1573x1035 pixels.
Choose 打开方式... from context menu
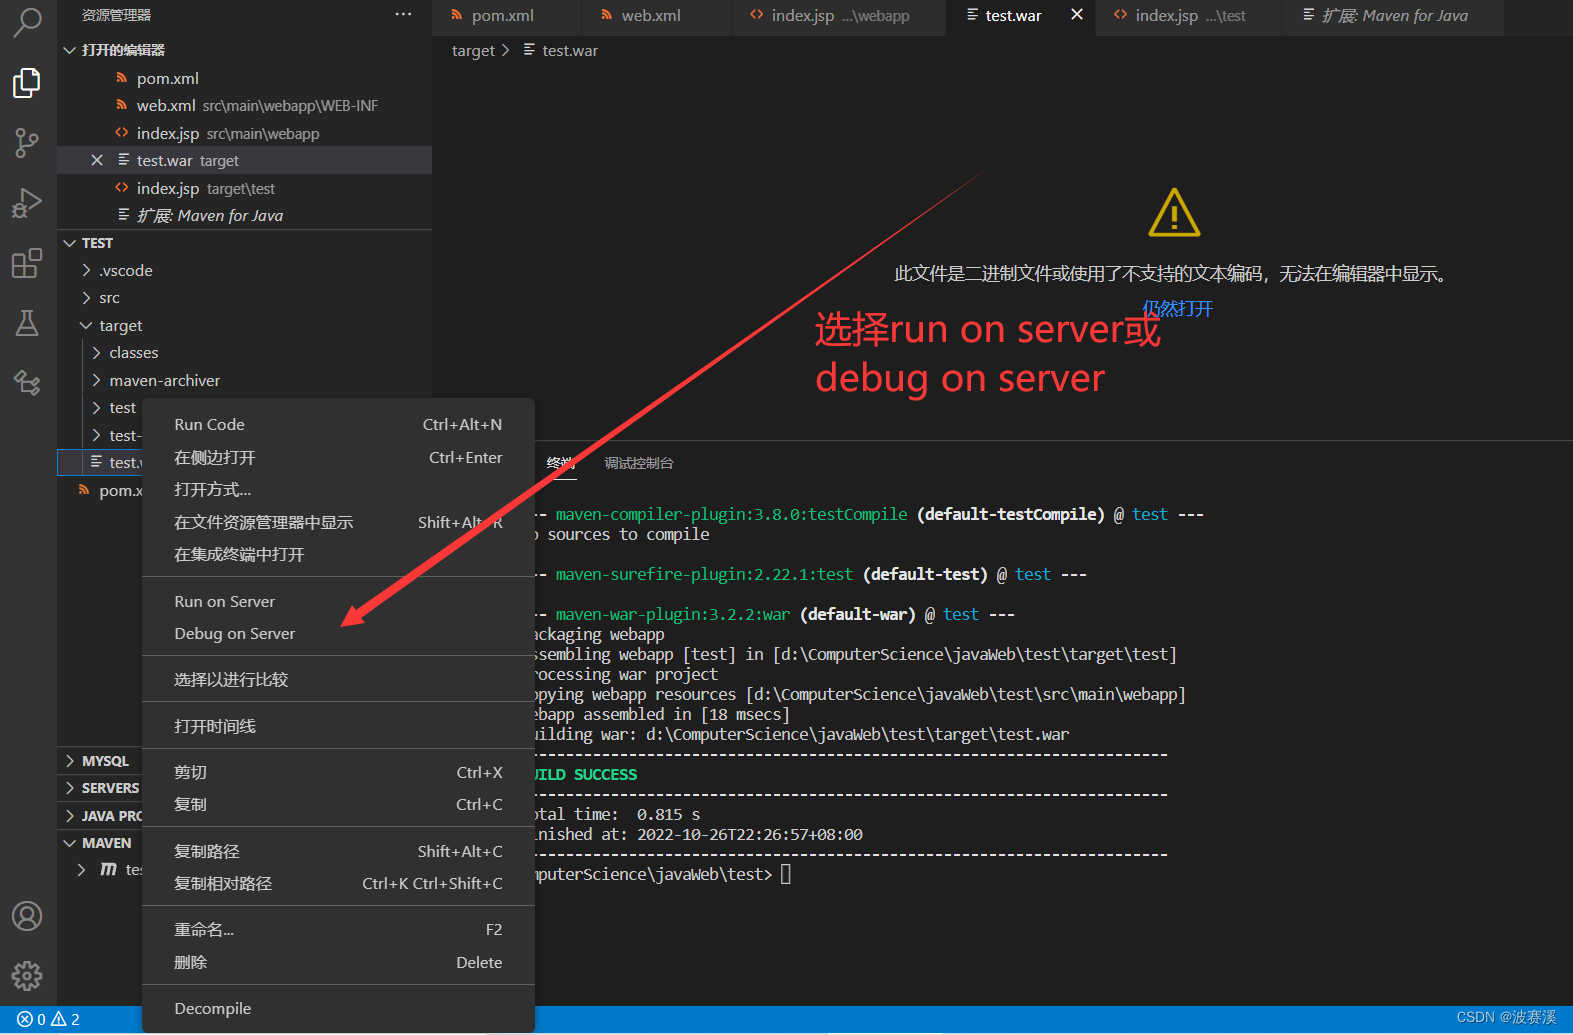pyautogui.click(x=338, y=490)
